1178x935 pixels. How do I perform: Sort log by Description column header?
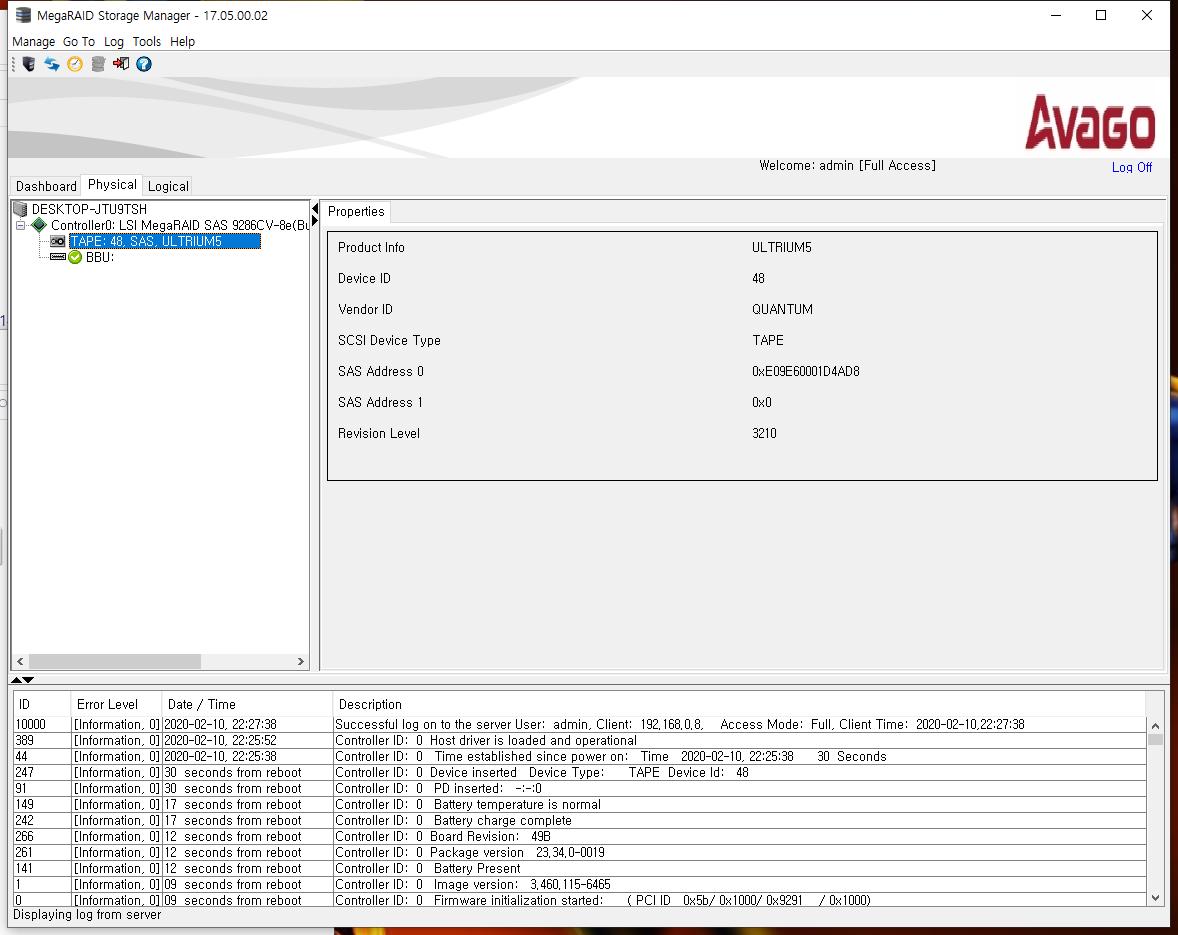tap(739, 704)
